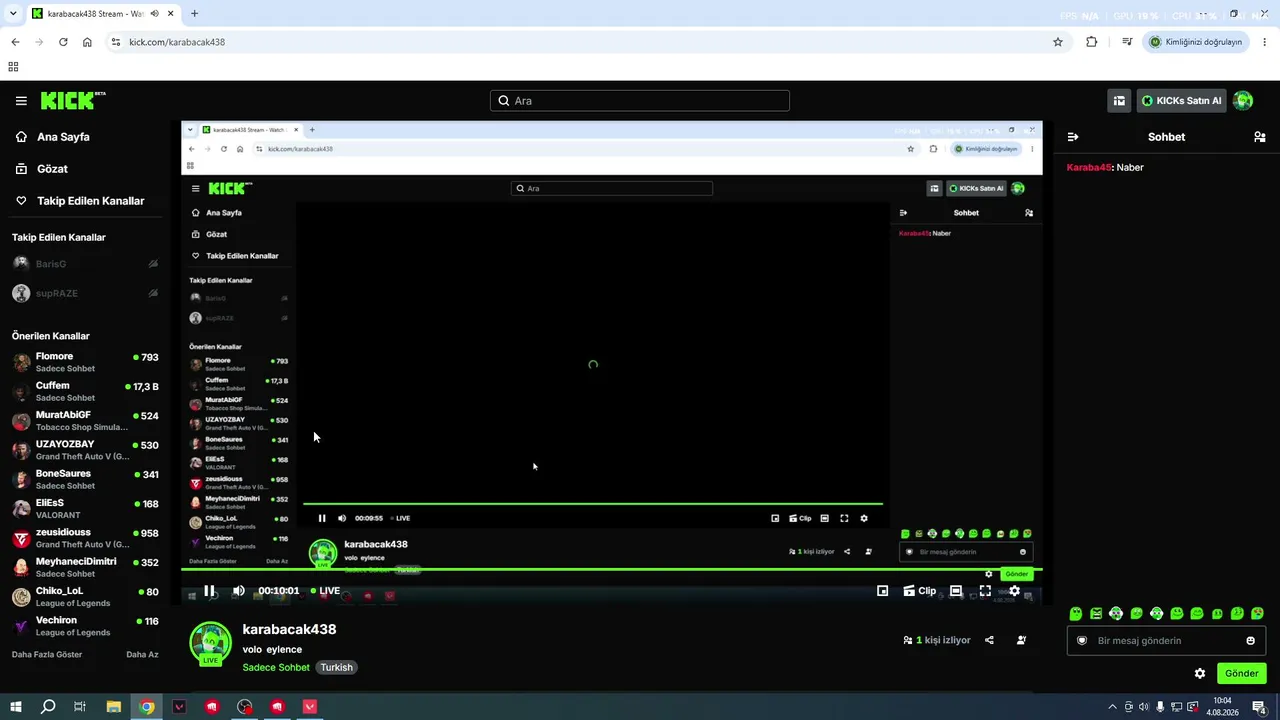Image resolution: width=1280 pixels, height=720 pixels.
Task: Expand list with Daha Fazla Göster
Action: [x=47, y=655]
